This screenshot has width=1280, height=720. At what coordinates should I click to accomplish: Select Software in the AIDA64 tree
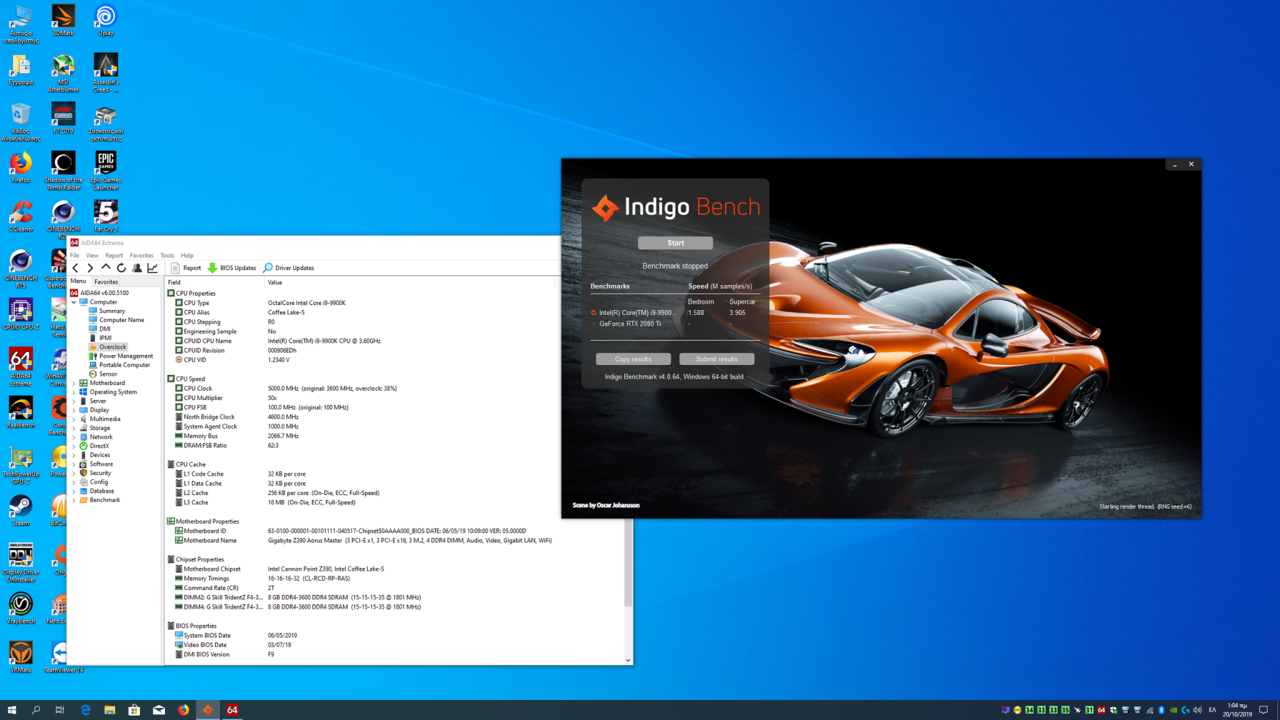coord(101,464)
